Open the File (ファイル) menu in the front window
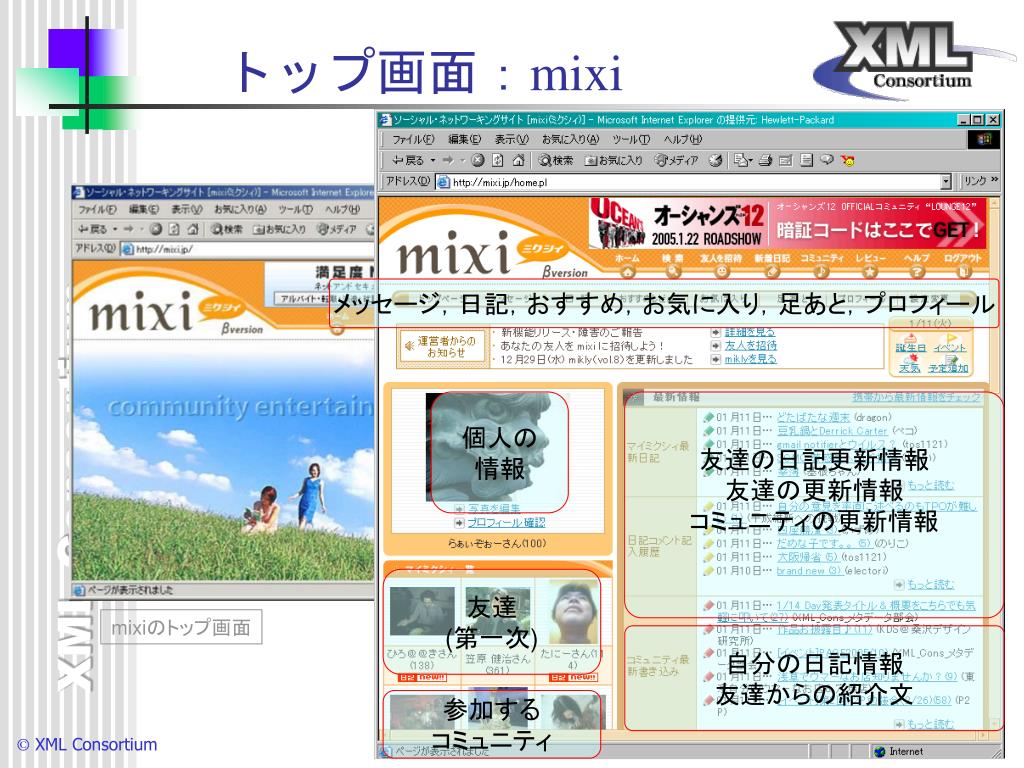This screenshot has width=1024, height=768. click(x=413, y=139)
